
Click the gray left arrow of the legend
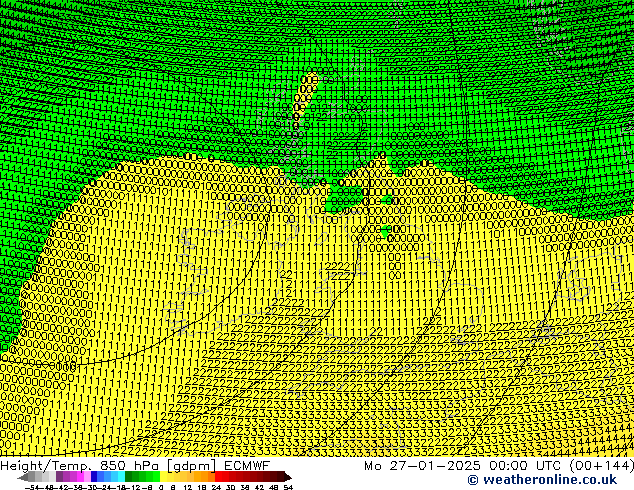tap(22, 477)
